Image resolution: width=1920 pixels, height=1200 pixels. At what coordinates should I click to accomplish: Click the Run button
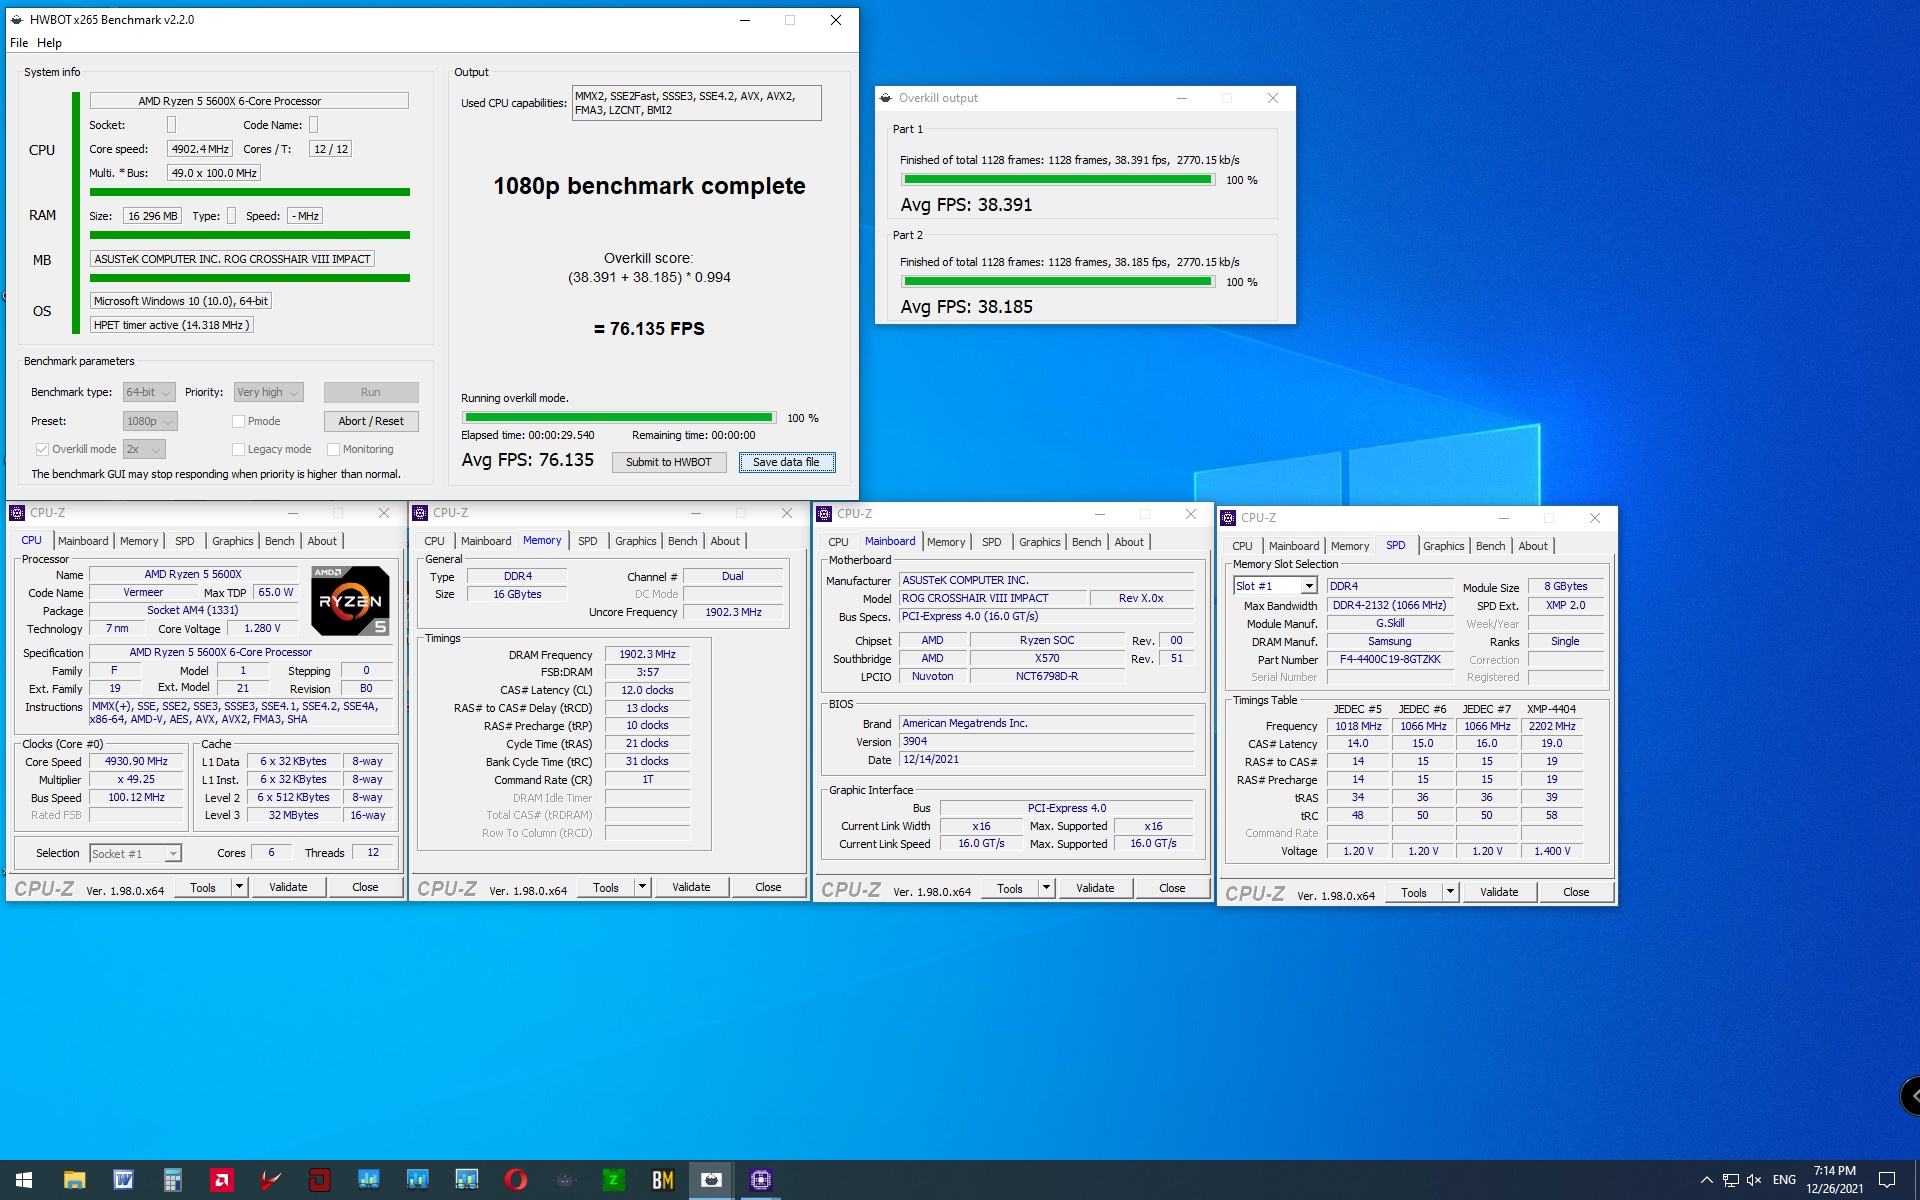(371, 393)
